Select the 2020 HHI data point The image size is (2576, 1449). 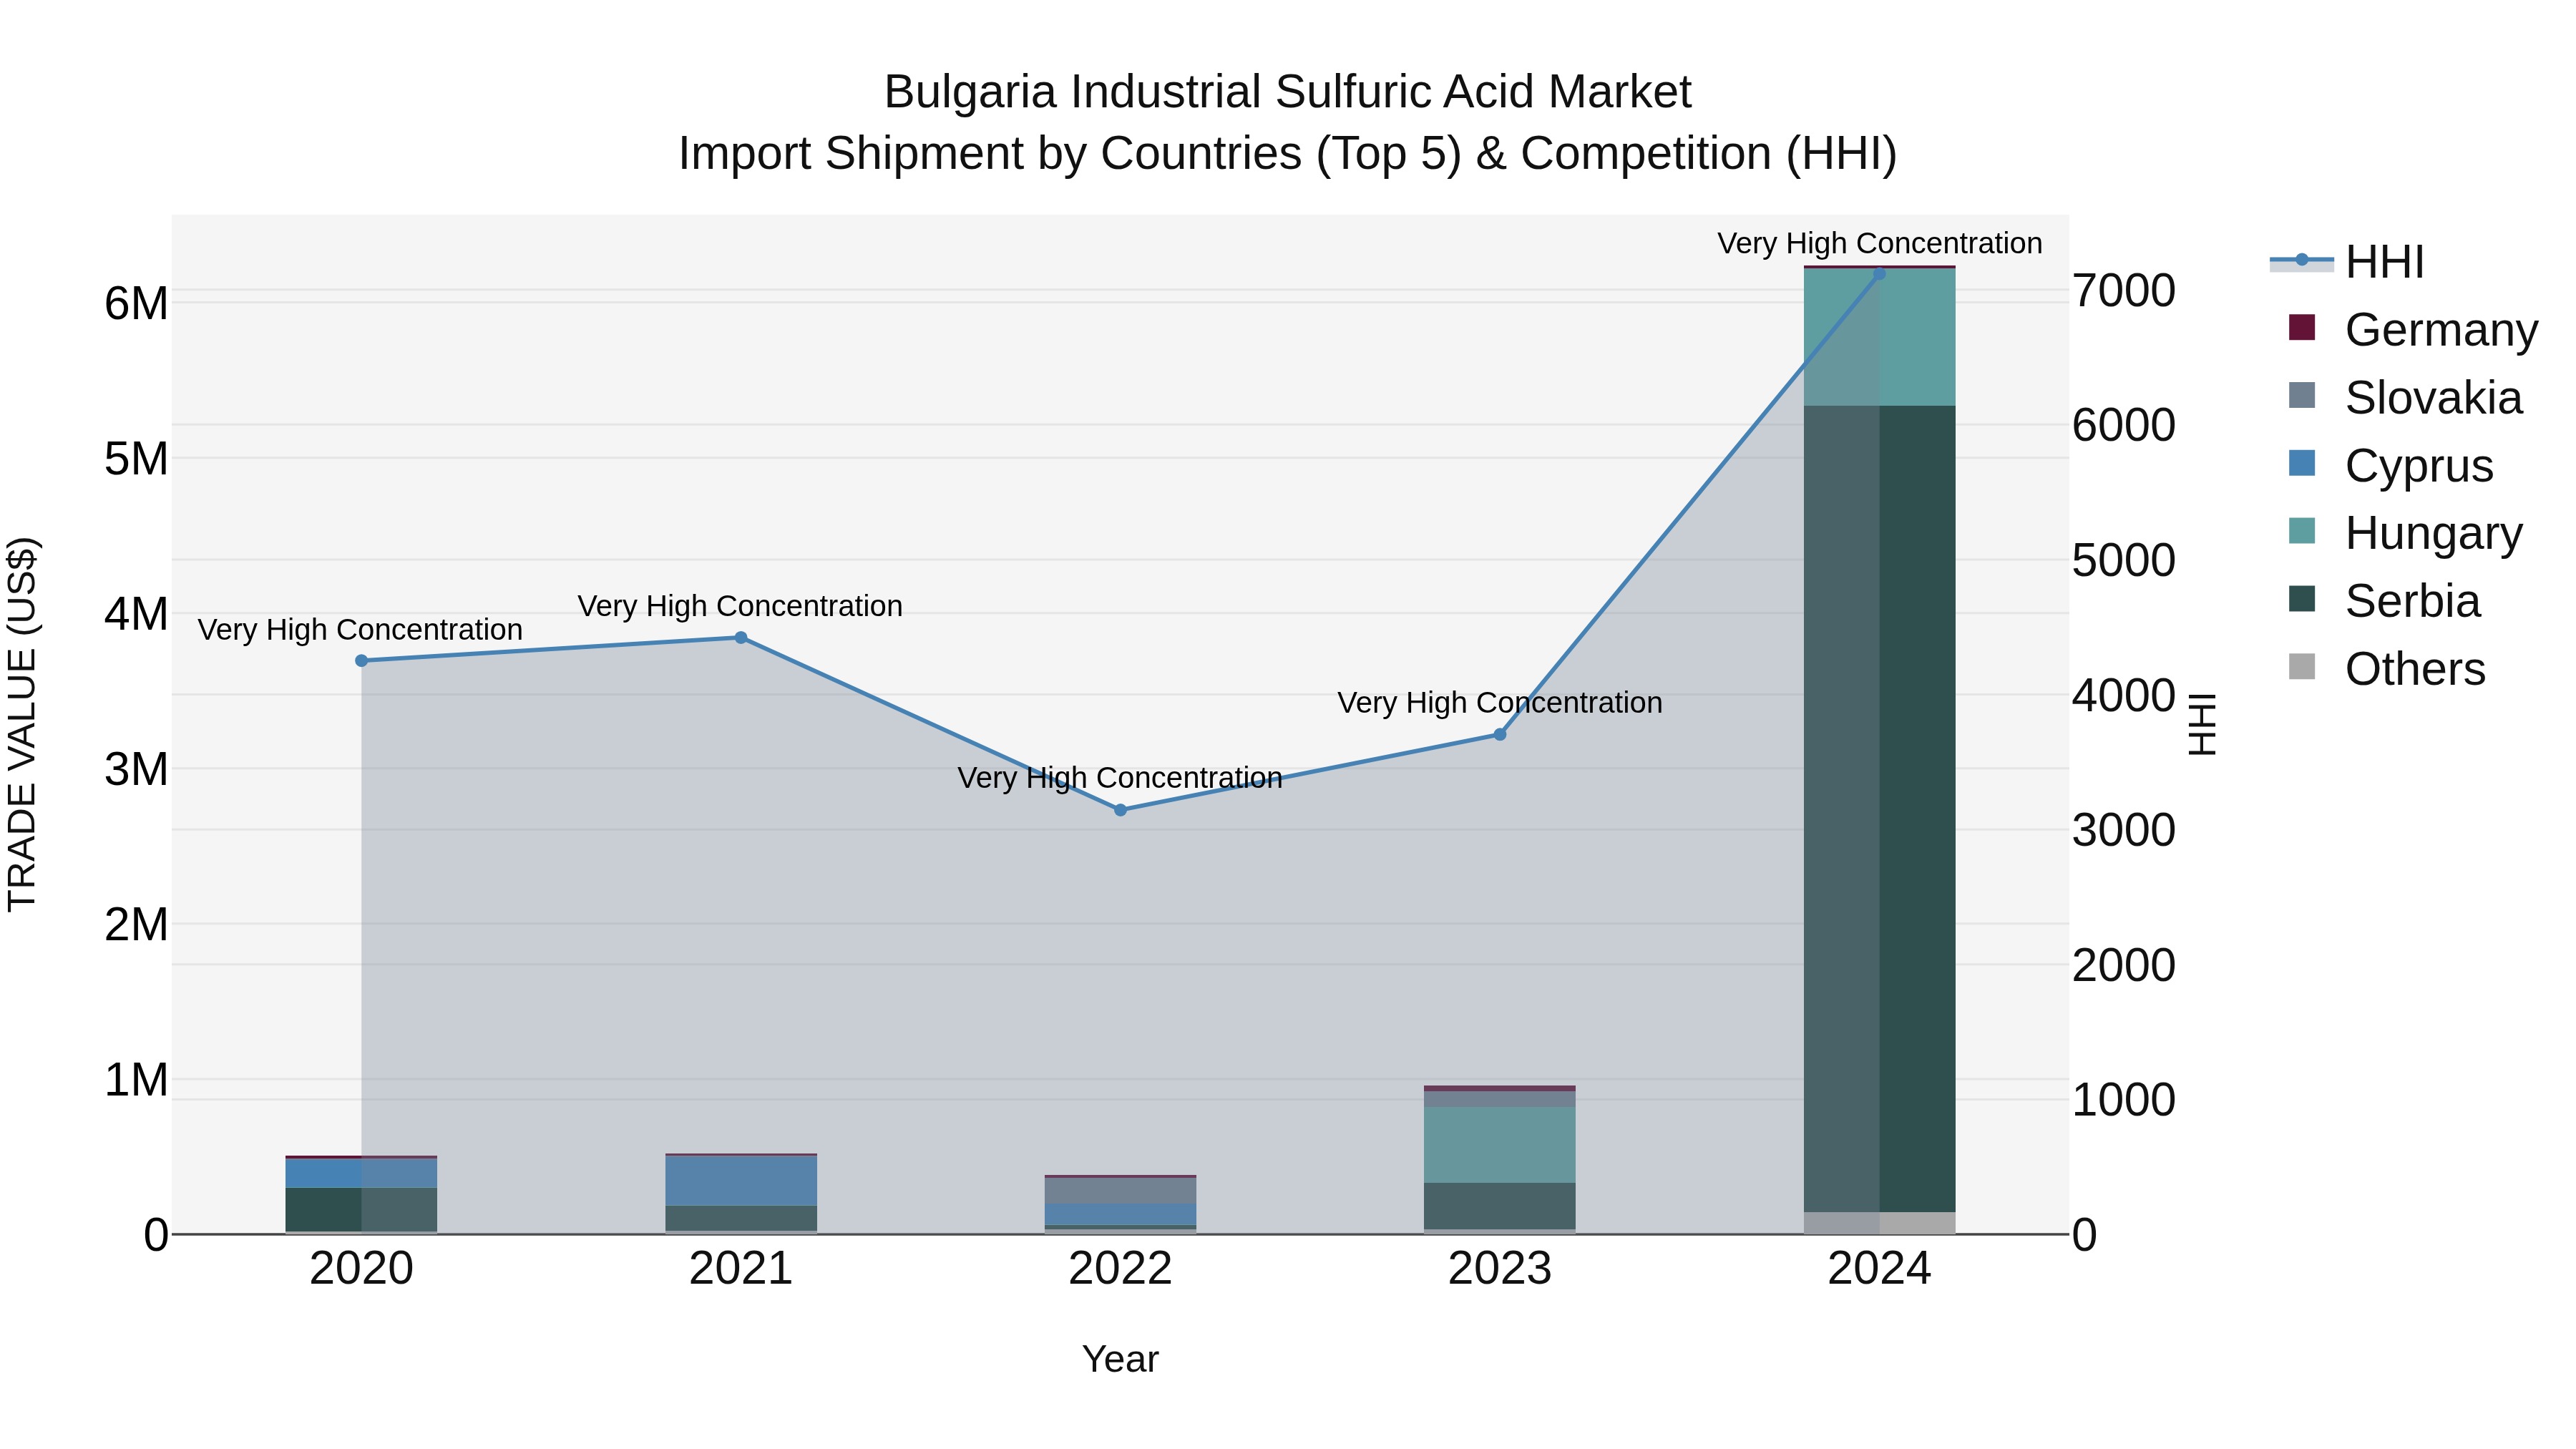tap(361, 661)
